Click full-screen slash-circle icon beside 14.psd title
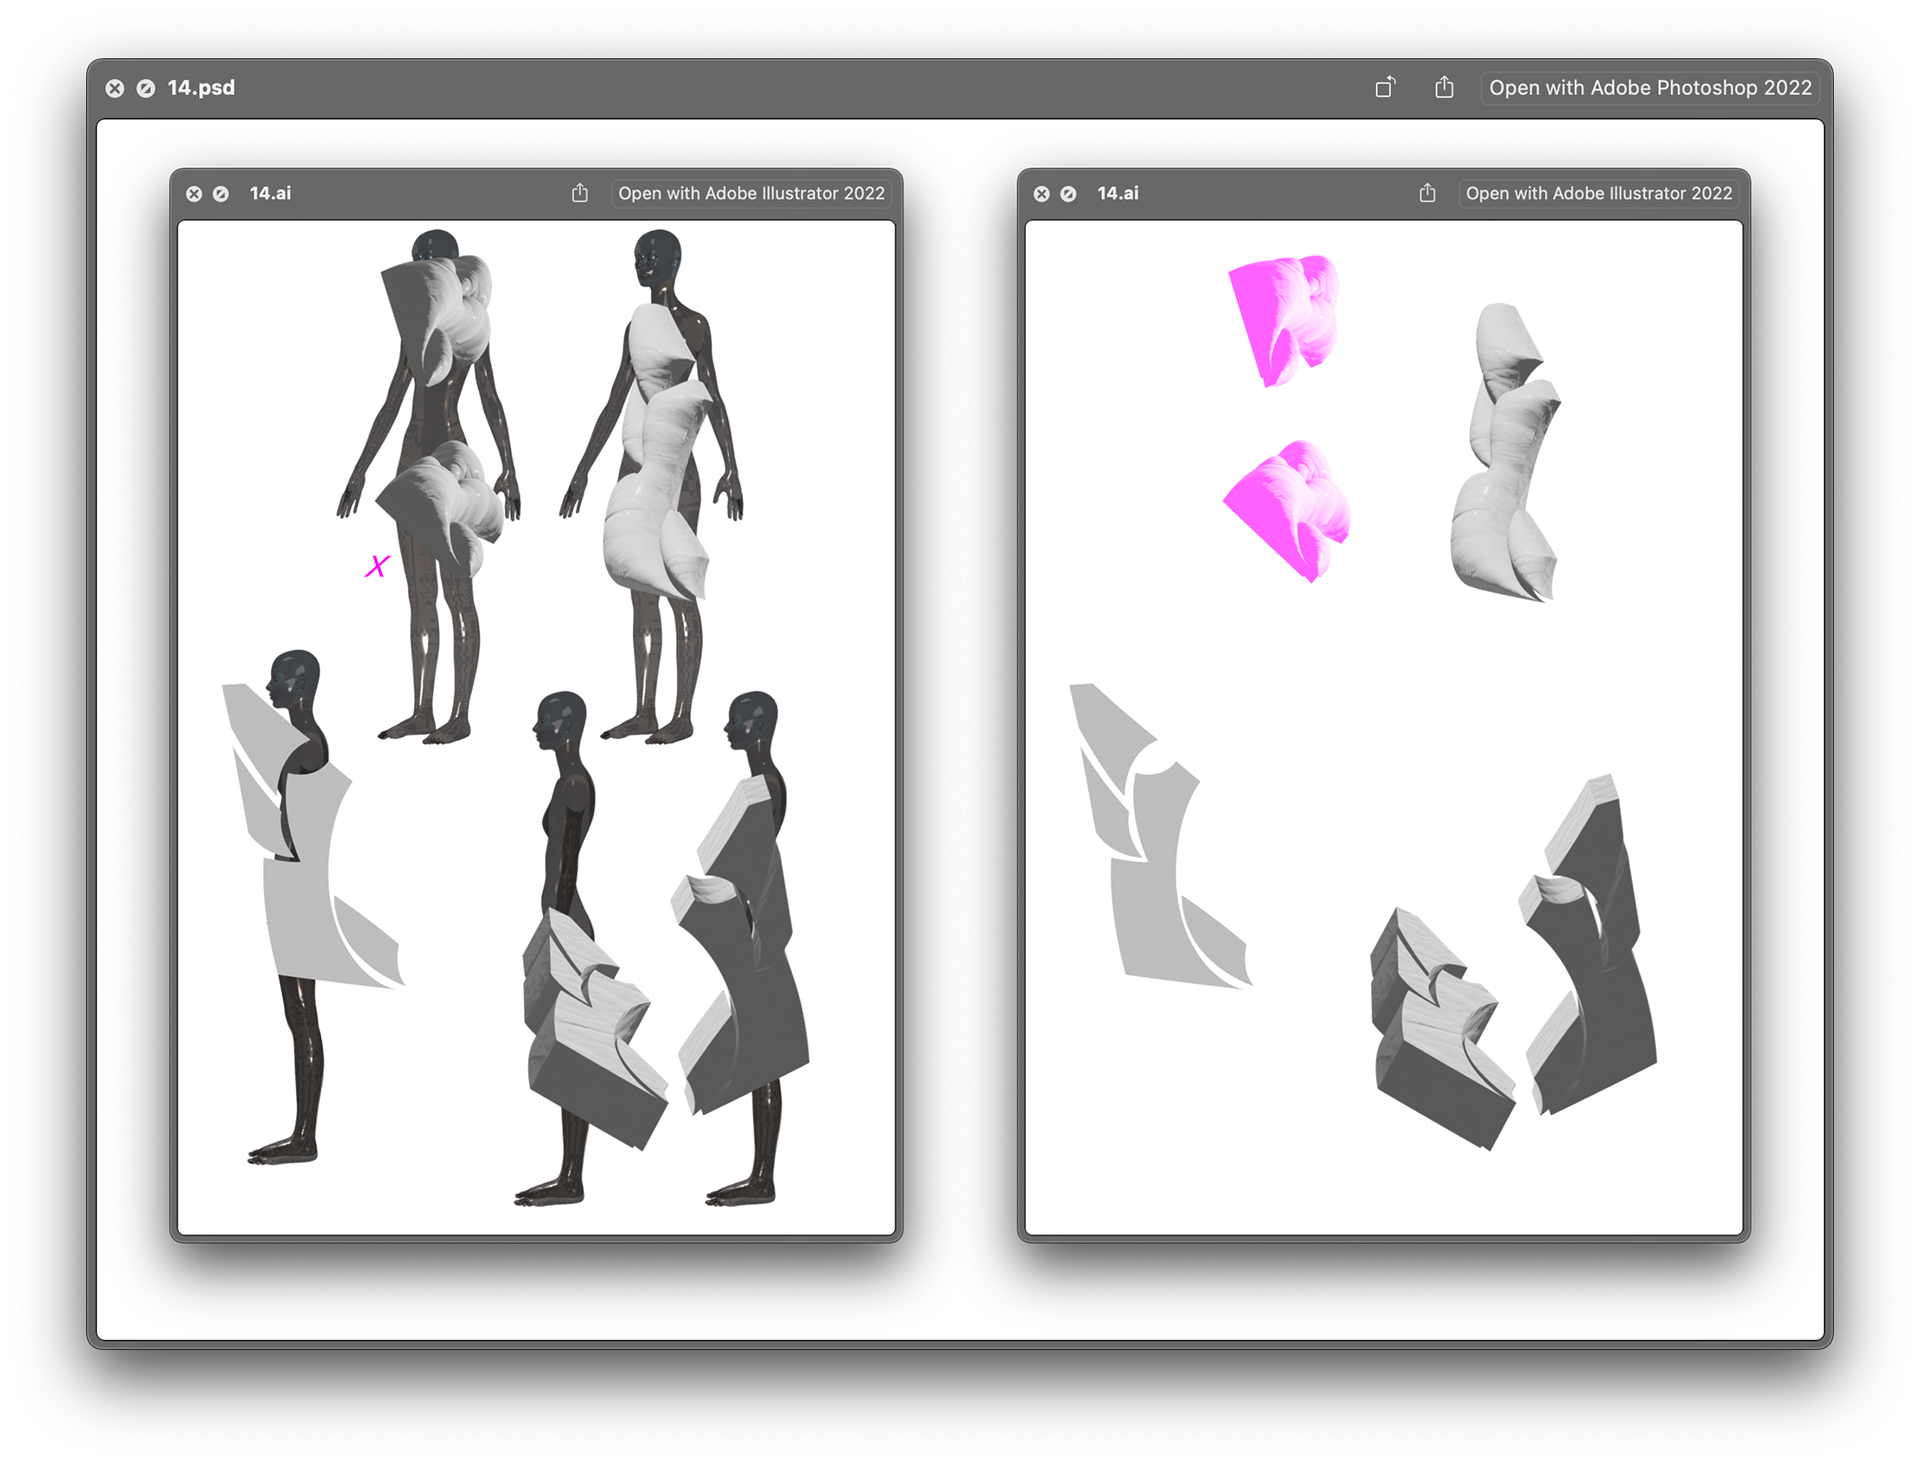Screen dimensions: 1920x1464 tap(146, 88)
